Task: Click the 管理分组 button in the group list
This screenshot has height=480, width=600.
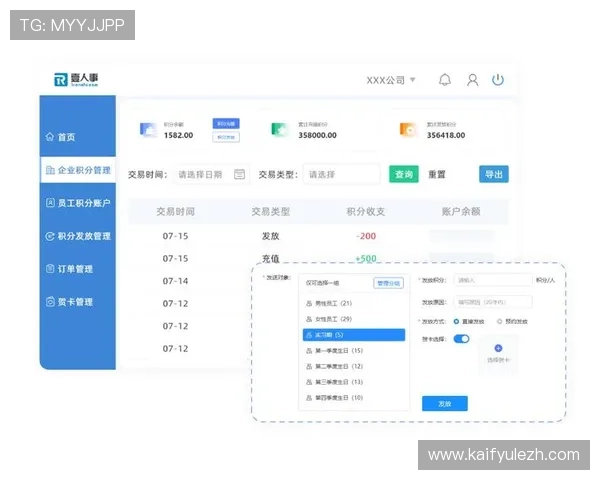Action: point(388,283)
